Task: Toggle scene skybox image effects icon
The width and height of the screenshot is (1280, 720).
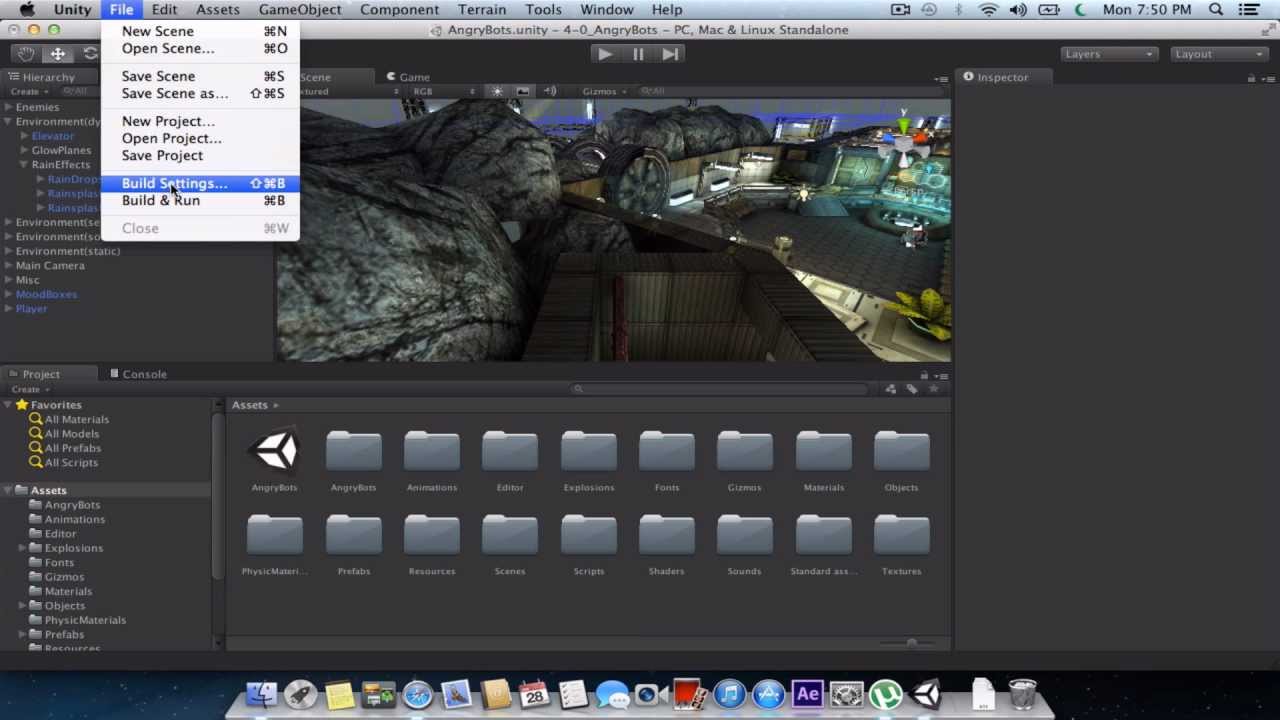Action: [522, 91]
